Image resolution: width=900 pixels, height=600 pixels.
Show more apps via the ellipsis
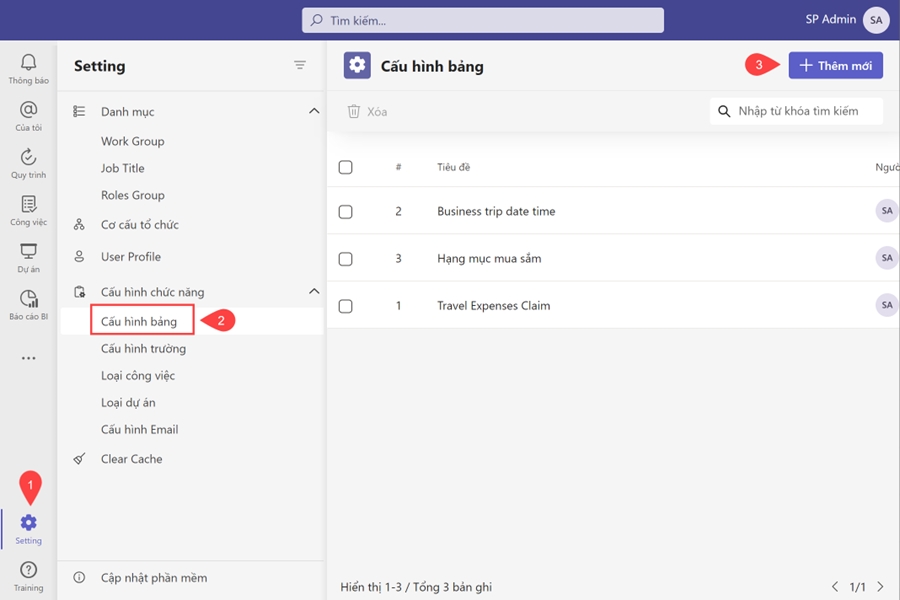[x=28, y=358]
